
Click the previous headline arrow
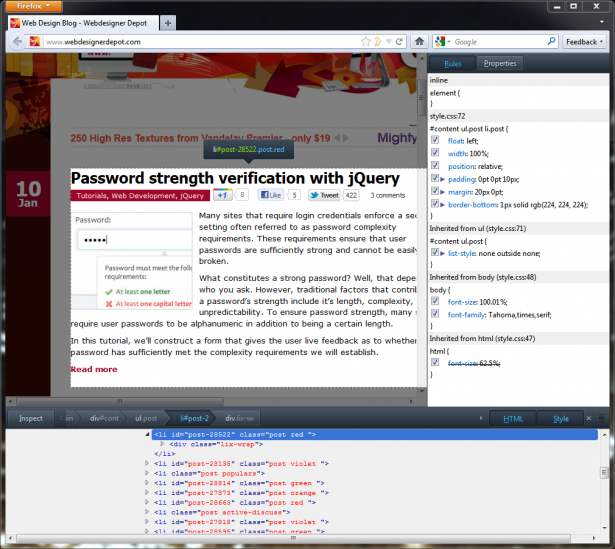[337, 138]
